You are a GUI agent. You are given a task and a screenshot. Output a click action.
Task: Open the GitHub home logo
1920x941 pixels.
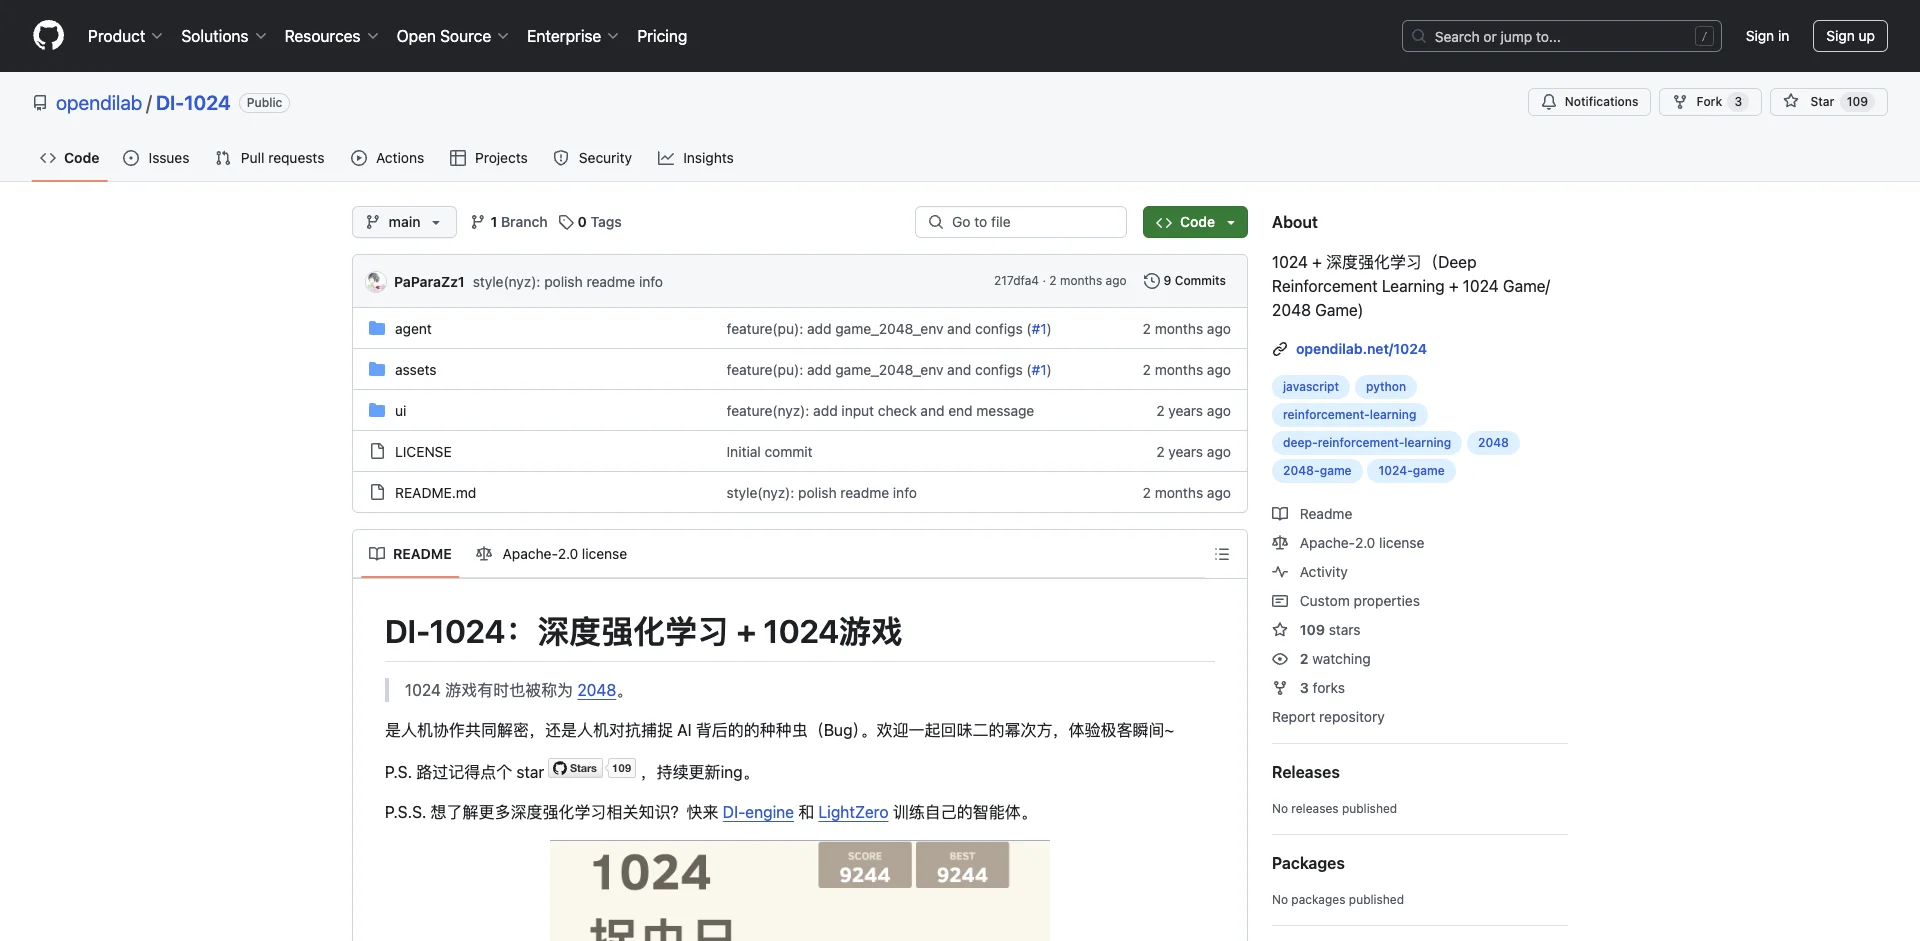click(48, 36)
